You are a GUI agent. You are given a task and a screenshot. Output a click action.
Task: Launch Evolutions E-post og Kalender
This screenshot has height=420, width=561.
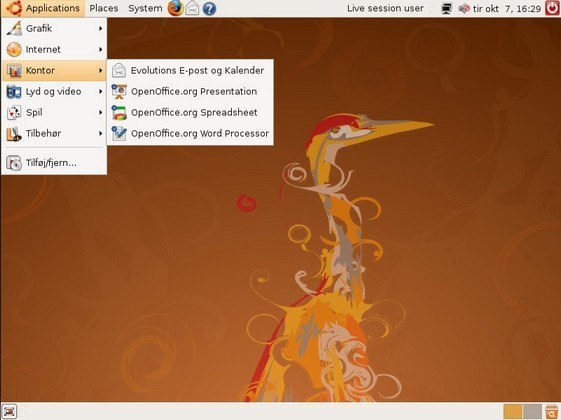coord(190,70)
